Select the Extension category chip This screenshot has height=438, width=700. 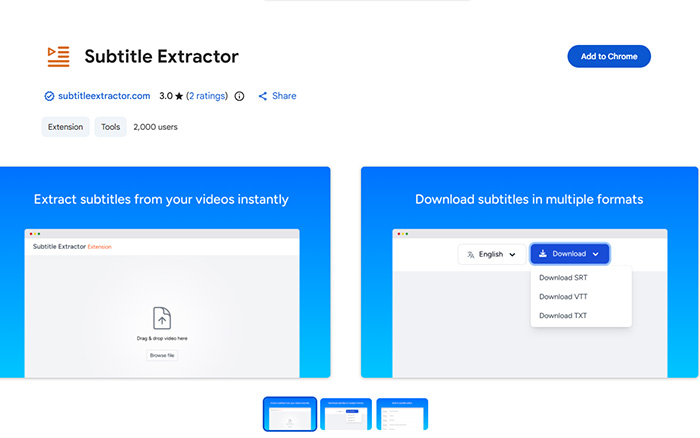66,127
